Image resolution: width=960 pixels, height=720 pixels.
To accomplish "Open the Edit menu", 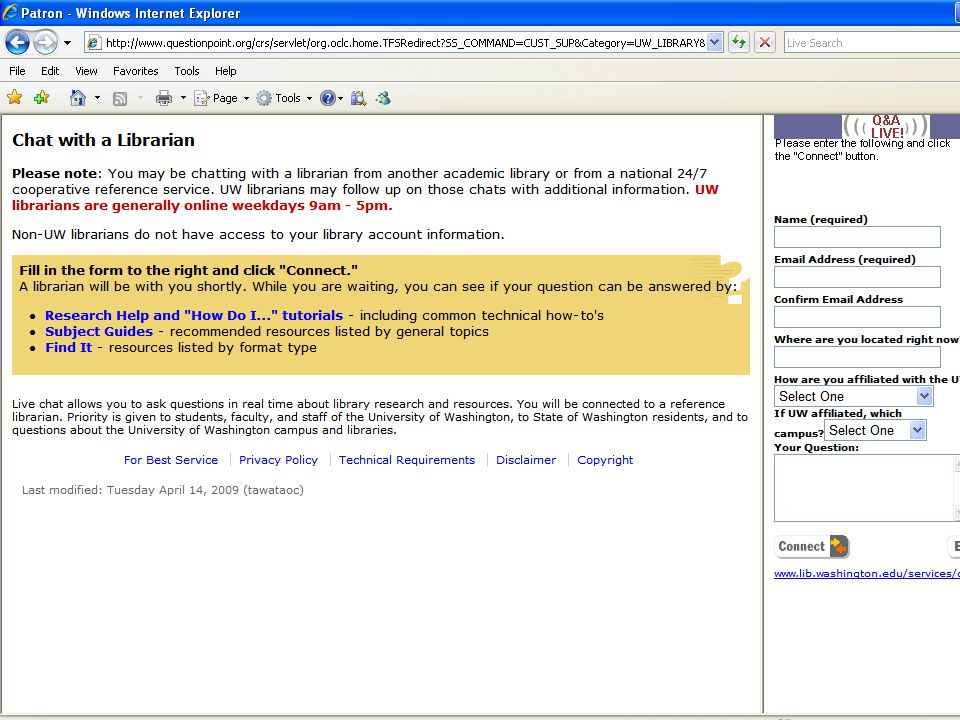I will [x=50, y=71].
